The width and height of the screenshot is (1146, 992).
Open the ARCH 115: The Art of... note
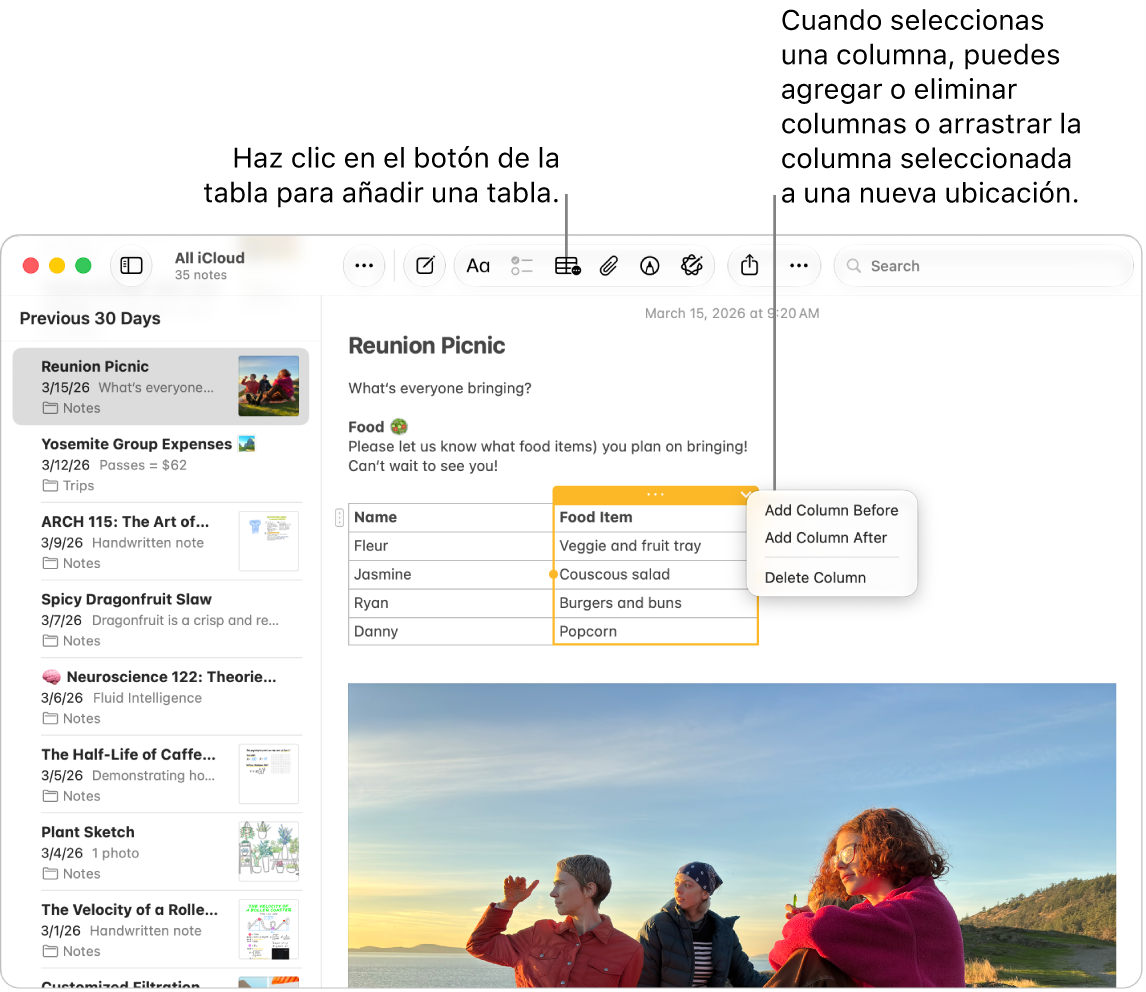(161, 542)
